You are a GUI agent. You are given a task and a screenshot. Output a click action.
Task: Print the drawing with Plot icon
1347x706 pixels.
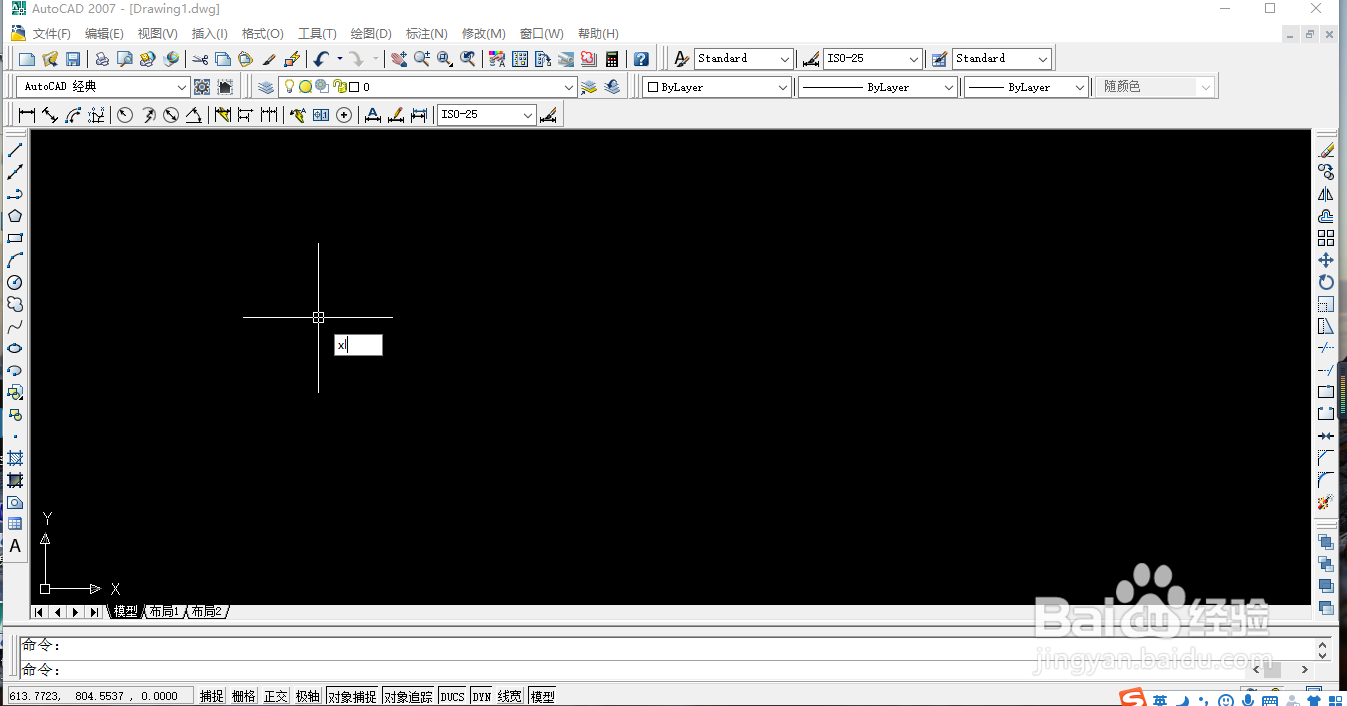[x=102, y=59]
